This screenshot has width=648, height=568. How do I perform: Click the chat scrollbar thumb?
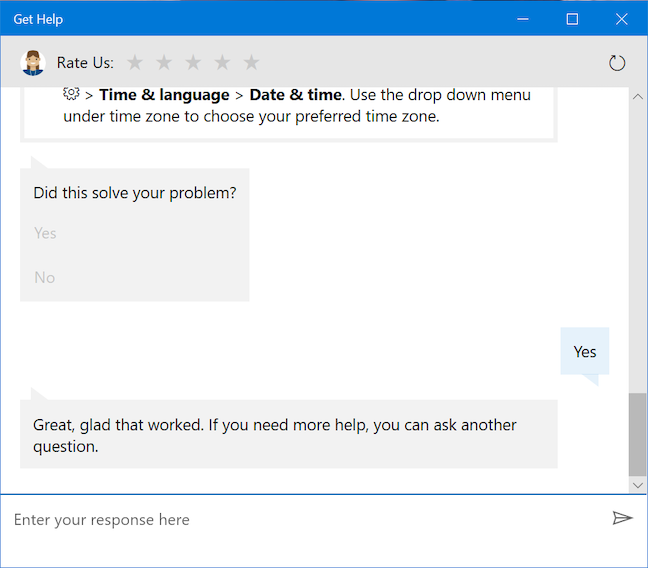coord(638,433)
